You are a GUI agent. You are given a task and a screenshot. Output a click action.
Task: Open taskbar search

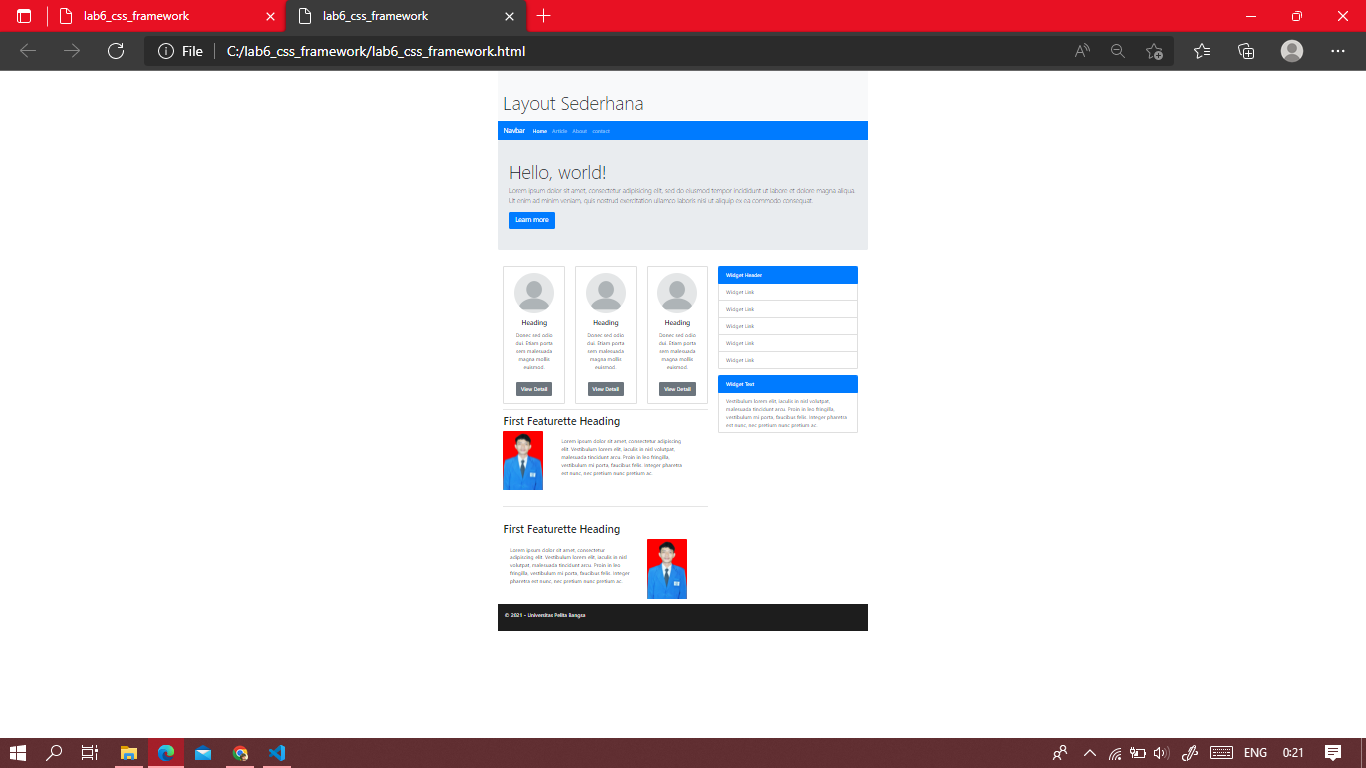54,753
